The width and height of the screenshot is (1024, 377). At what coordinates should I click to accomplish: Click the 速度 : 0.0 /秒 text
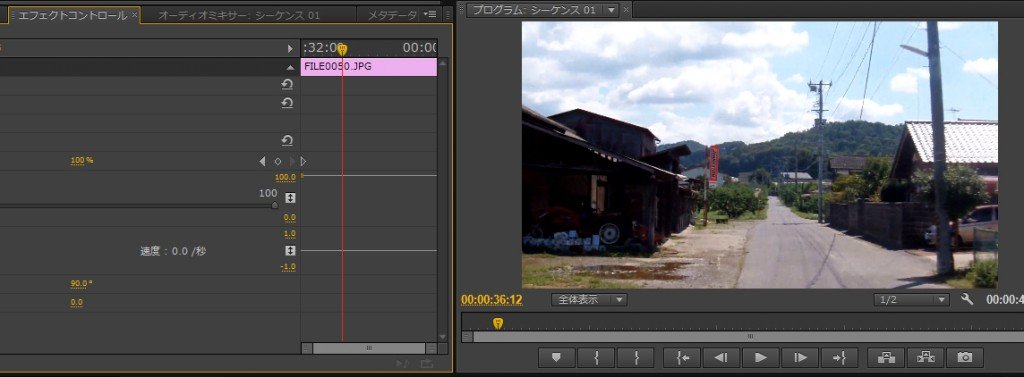point(173,251)
